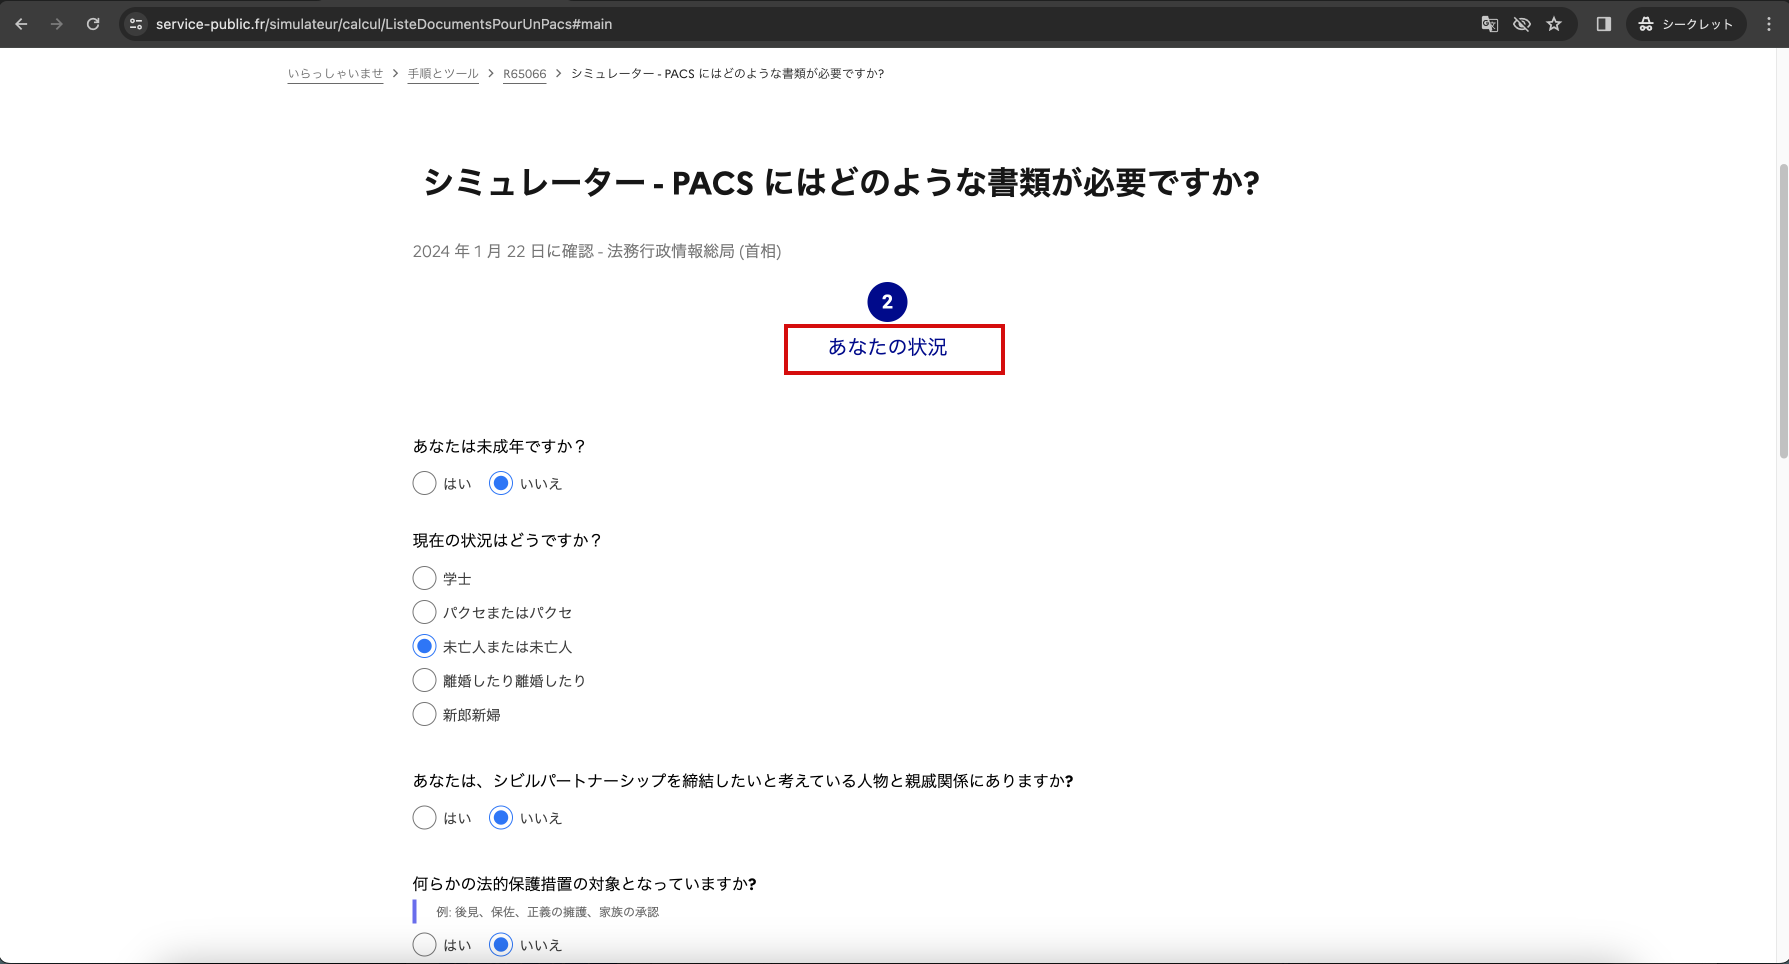This screenshot has width=1789, height=964.
Task: Choose 離婚したり離婚したり option
Action: coord(425,681)
